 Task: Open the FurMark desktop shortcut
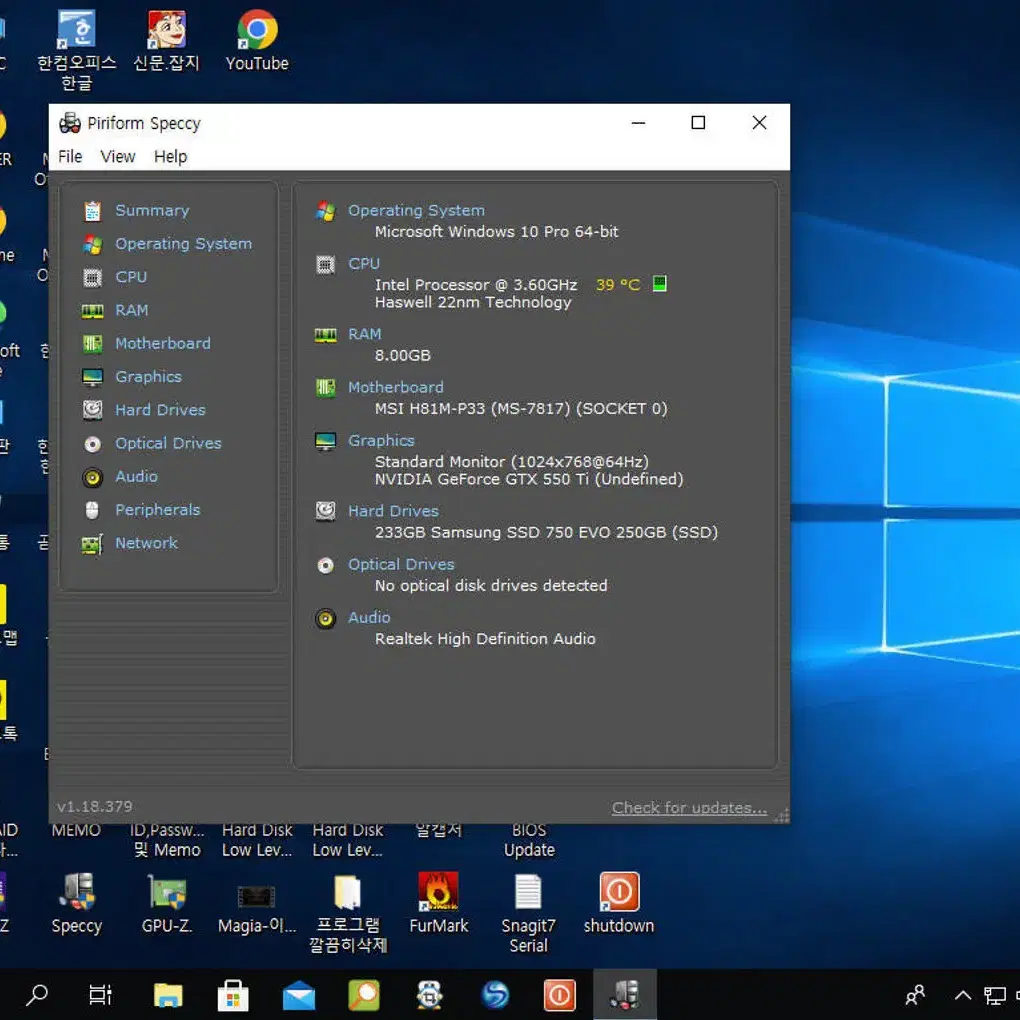[x=438, y=903]
